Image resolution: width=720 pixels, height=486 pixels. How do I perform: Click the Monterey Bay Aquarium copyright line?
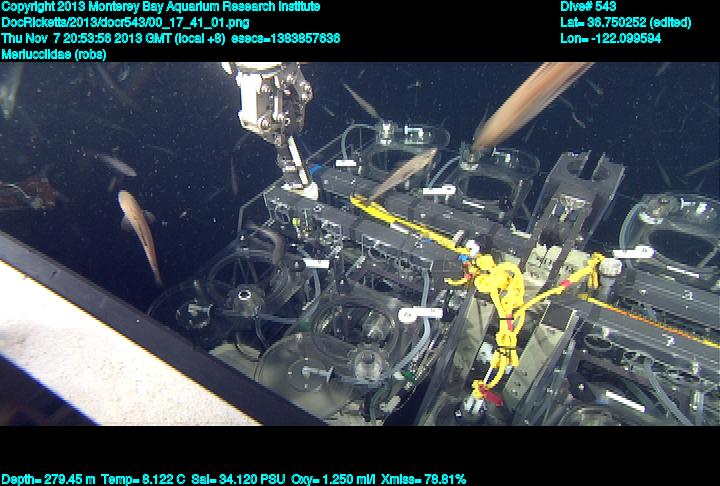tap(161, 7)
